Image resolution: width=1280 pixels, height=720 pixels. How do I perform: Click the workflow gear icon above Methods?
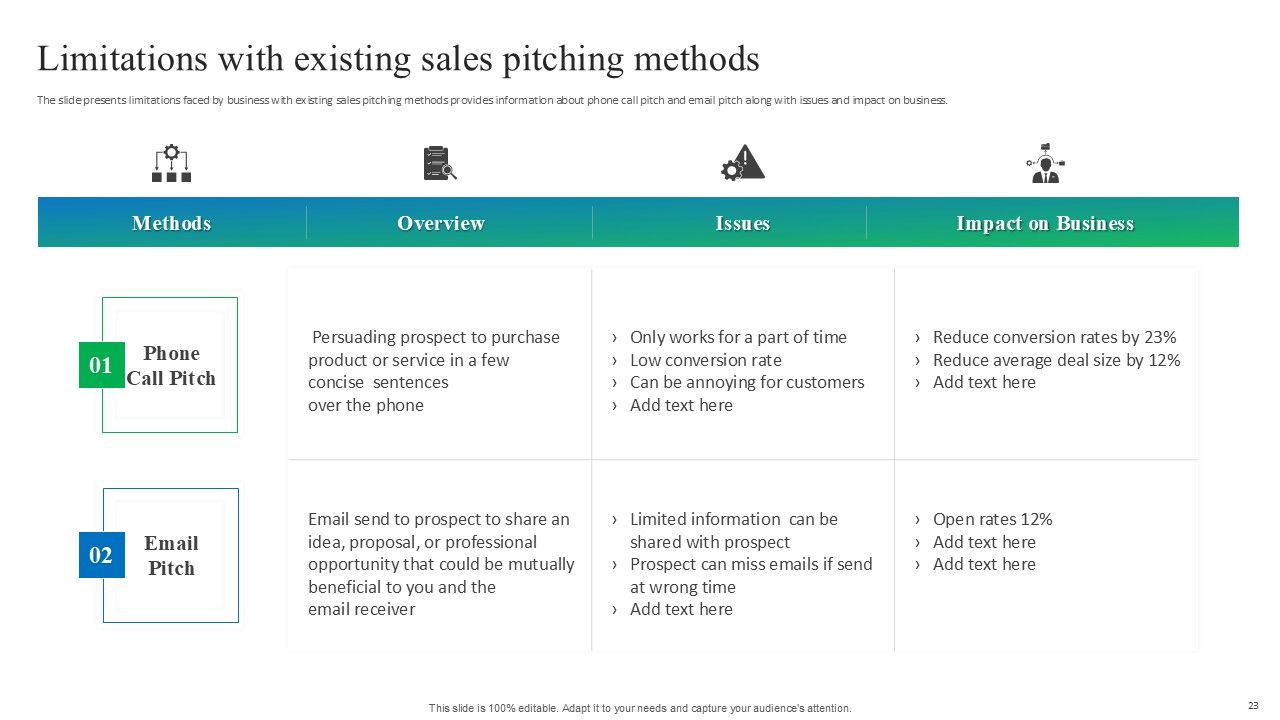click(x=171, y=163)
